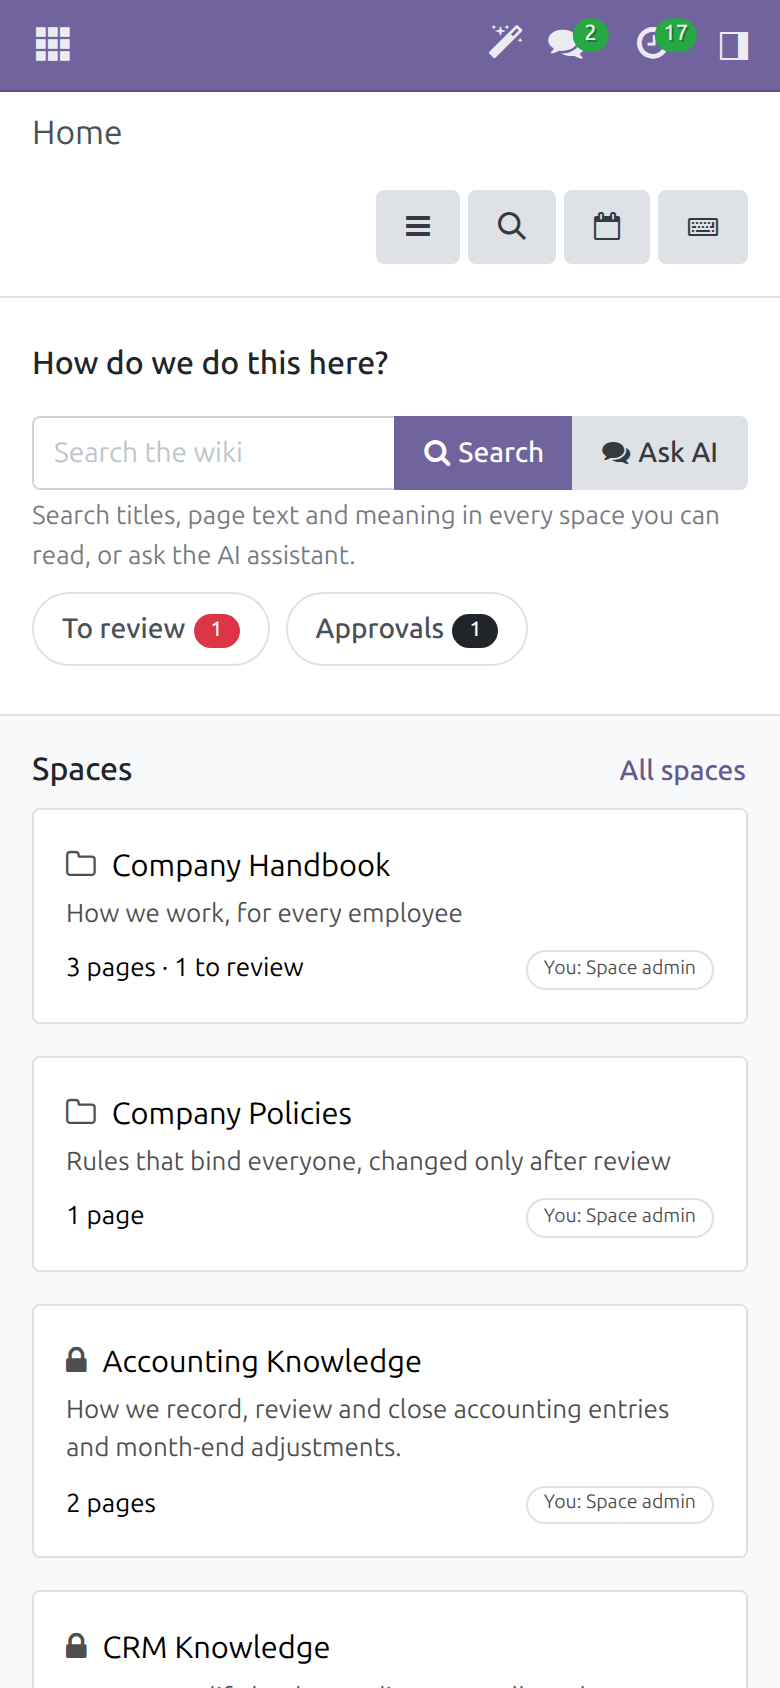Screen dimensions: 780x1688
Task: Click the Ask AI button
Action: point(660,453)
